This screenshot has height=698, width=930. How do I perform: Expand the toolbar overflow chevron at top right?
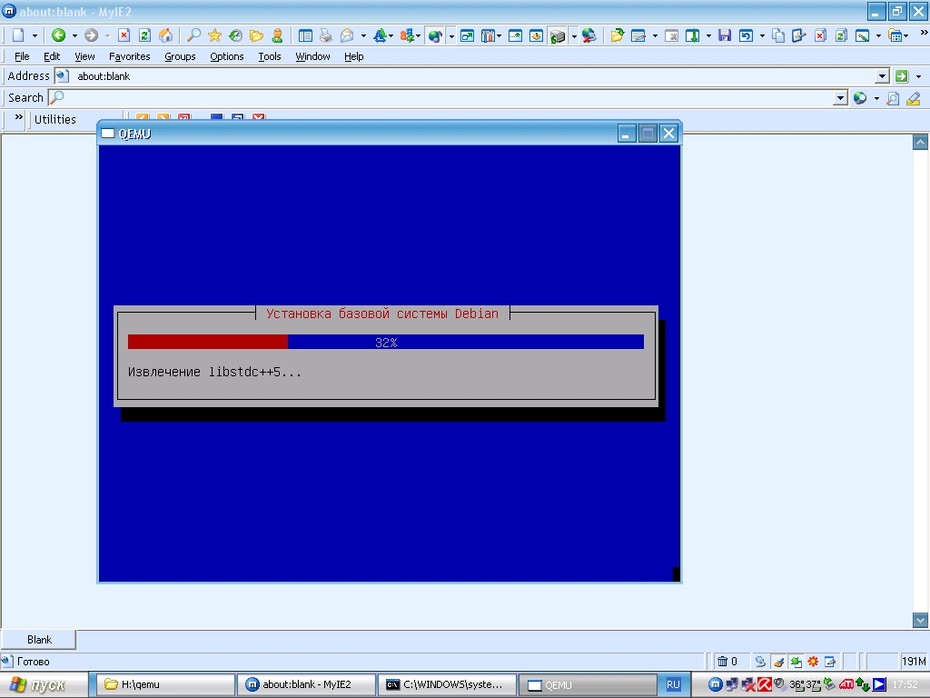click(923, 33)
